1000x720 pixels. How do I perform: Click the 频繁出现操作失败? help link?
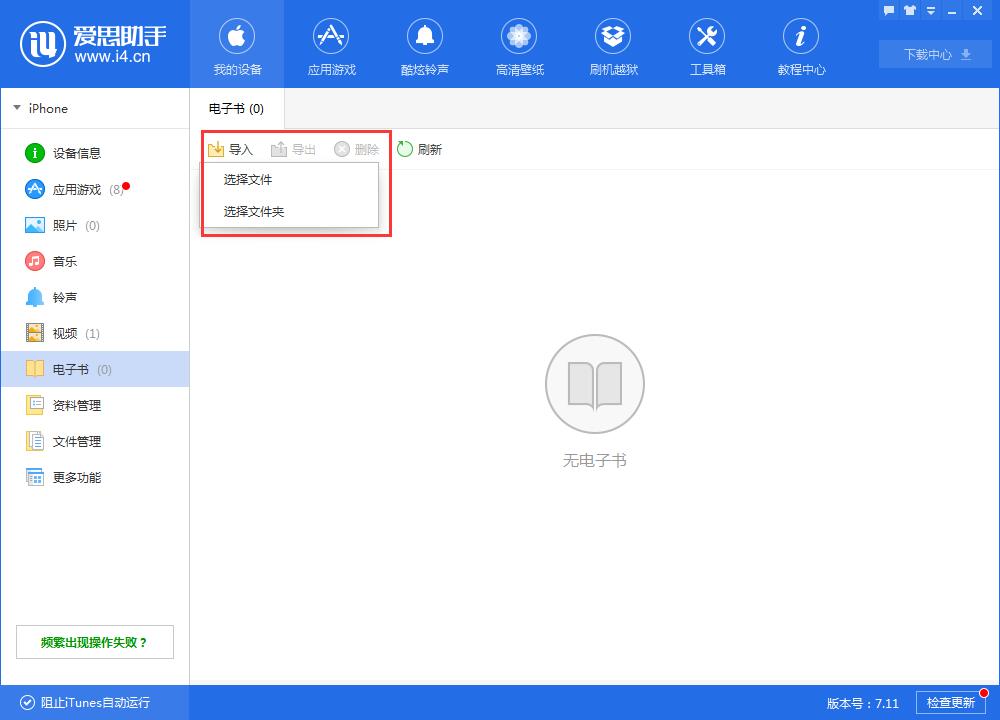[94, 642]
